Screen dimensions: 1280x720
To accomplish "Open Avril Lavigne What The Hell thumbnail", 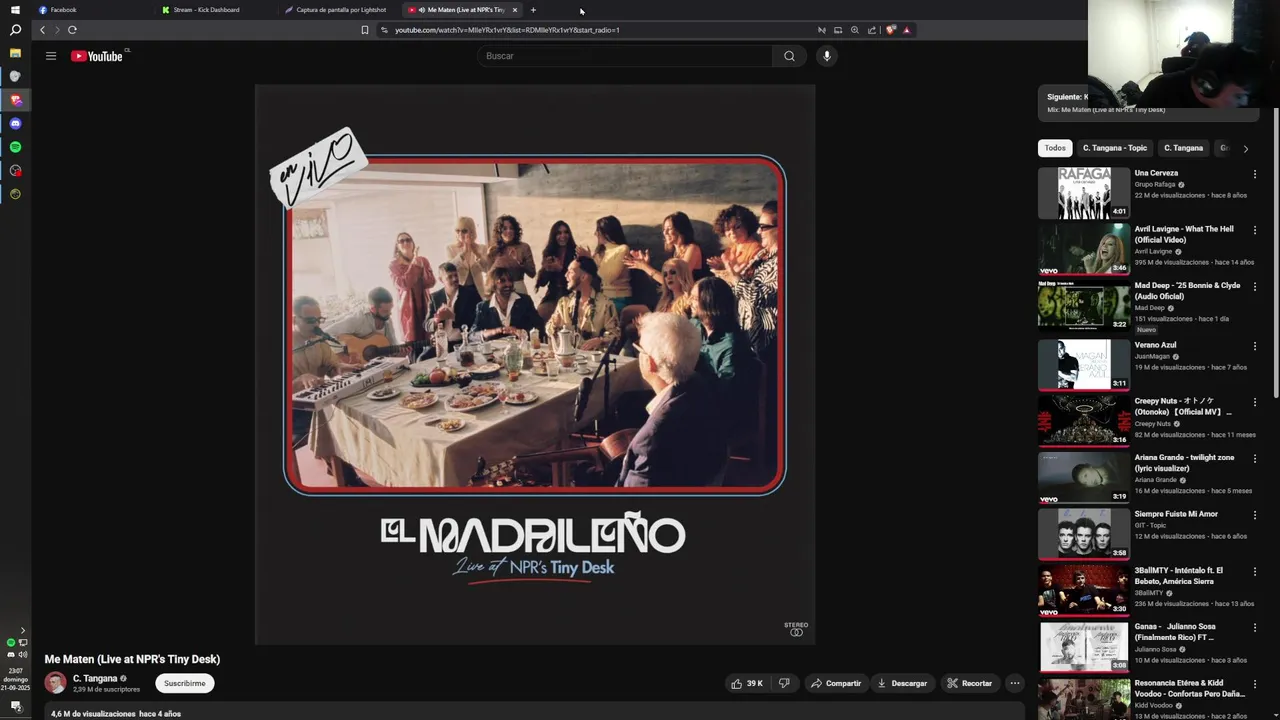I will [x=1084, y=249].
